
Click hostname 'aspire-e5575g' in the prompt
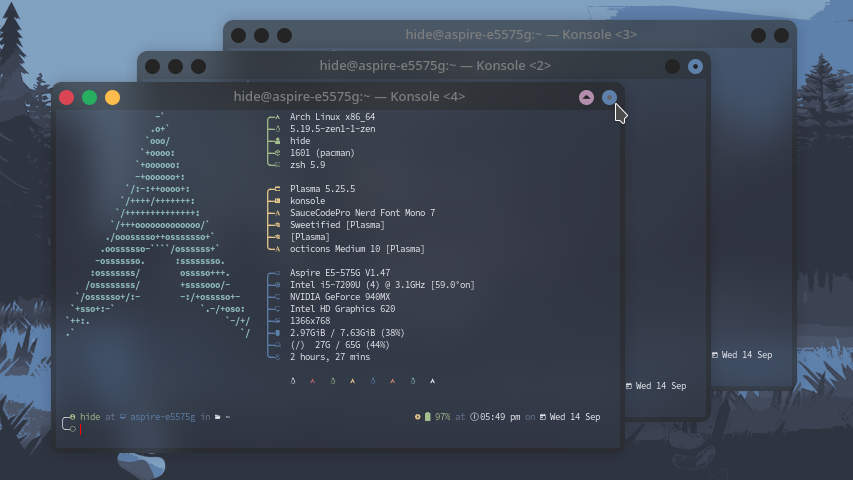pos(162,417)
